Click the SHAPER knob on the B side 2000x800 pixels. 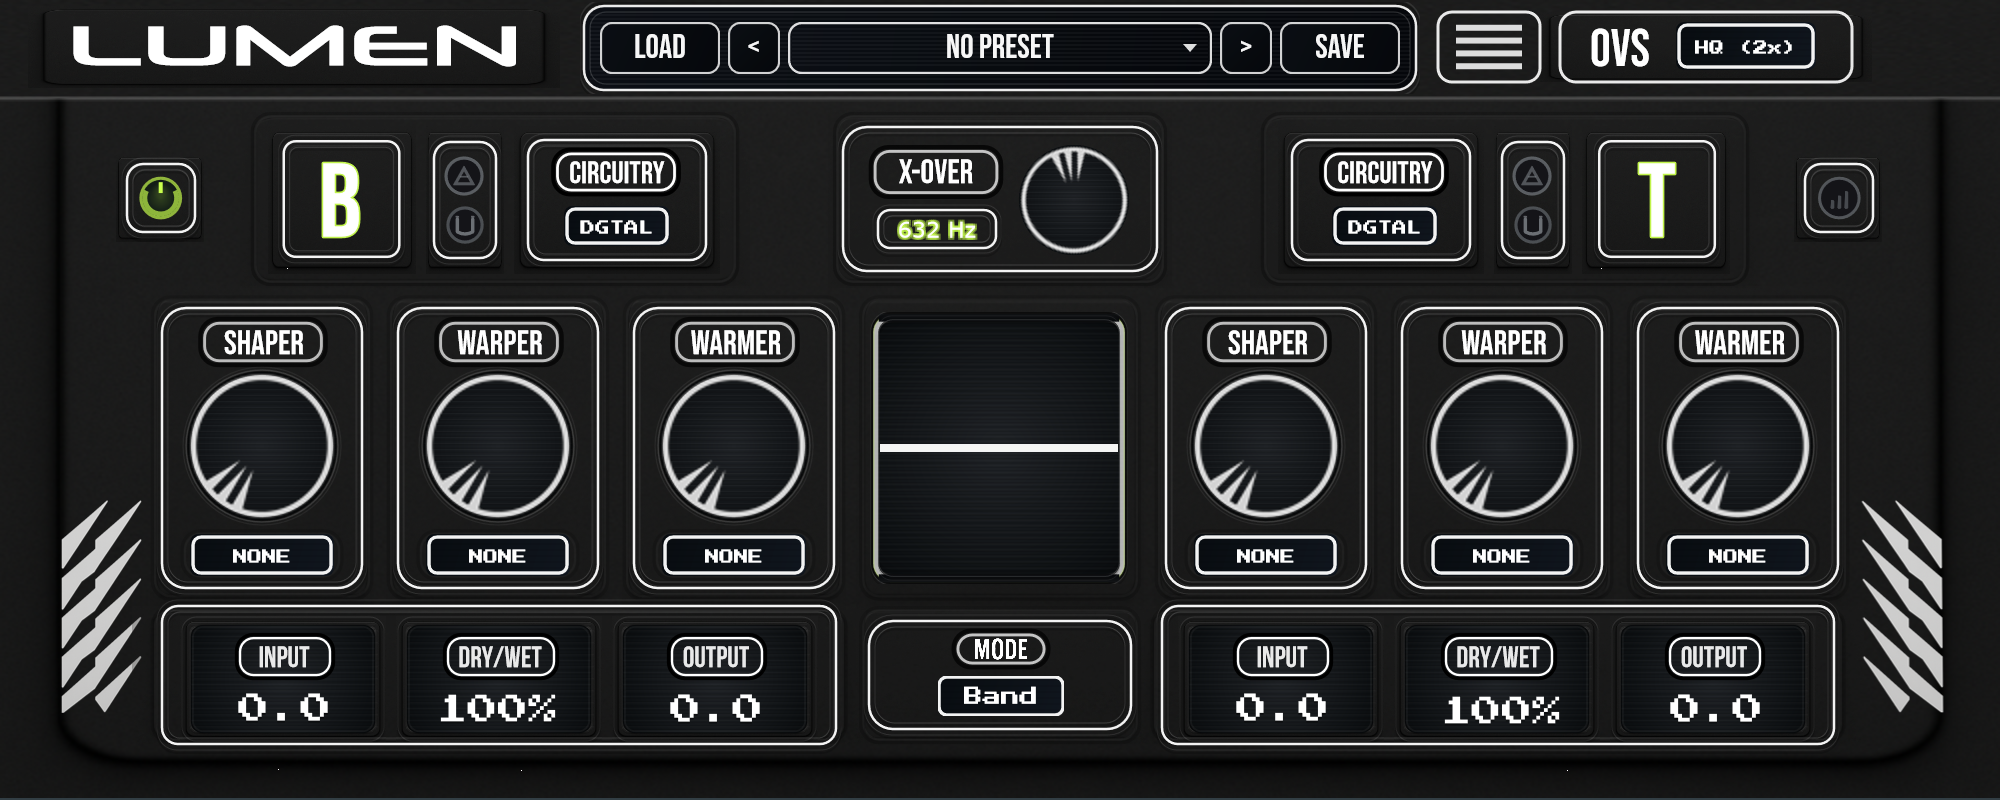click(262, 447)
